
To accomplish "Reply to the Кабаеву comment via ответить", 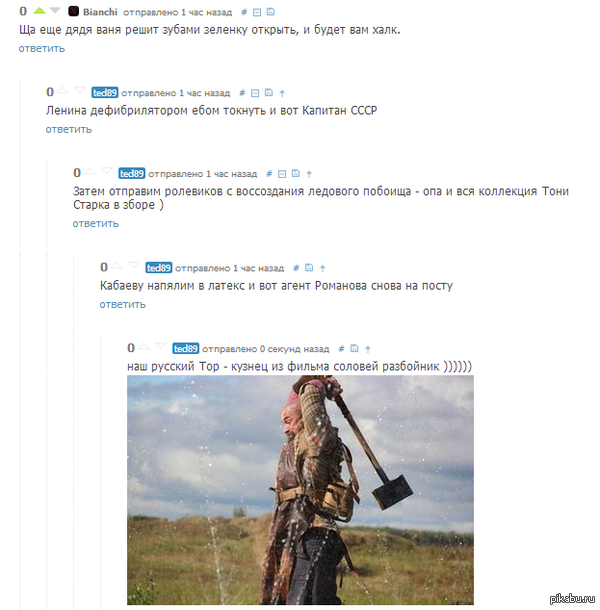I will tap(123, 305).
